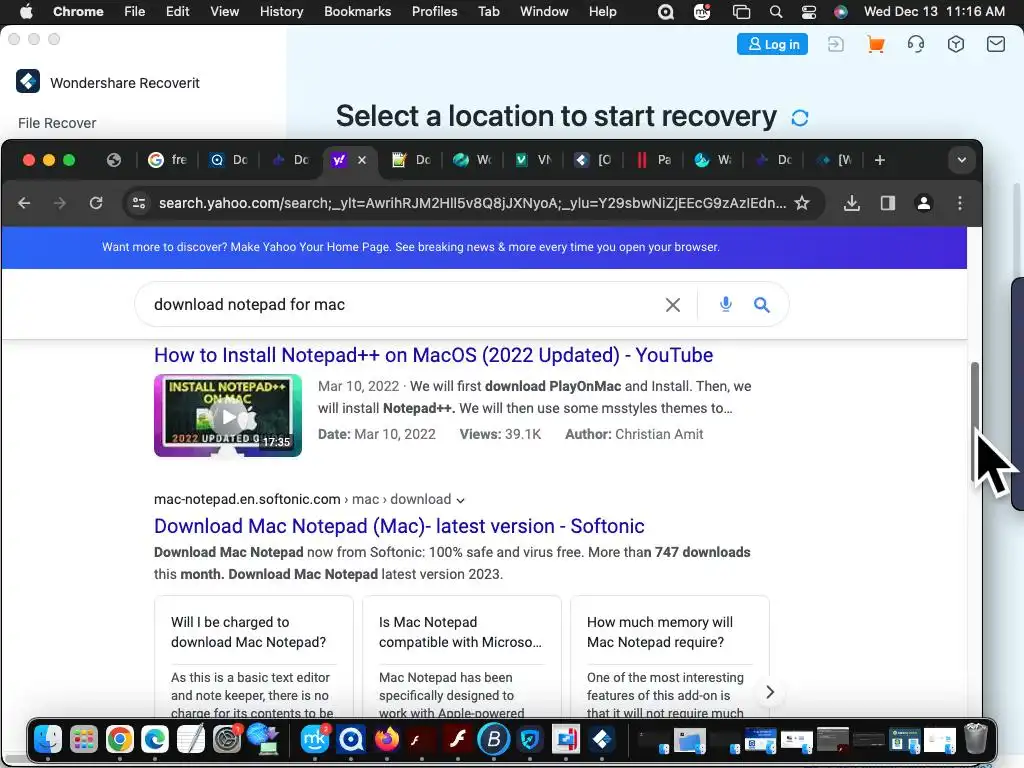Switch to the 'Pa' tab with red icon

(x=654, y=160)
